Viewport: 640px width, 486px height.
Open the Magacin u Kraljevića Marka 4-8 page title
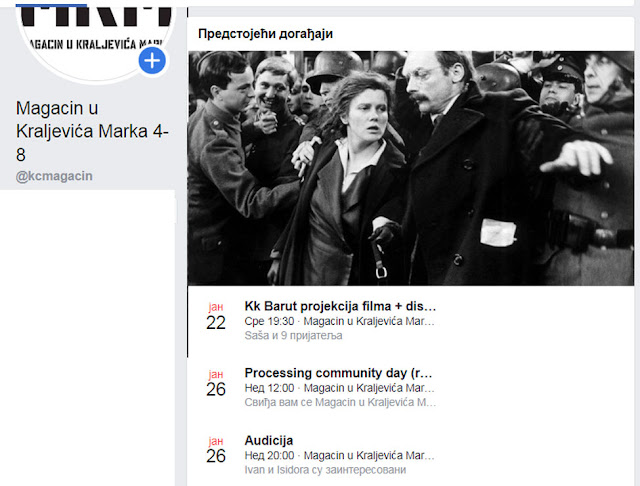pos(92,131)
